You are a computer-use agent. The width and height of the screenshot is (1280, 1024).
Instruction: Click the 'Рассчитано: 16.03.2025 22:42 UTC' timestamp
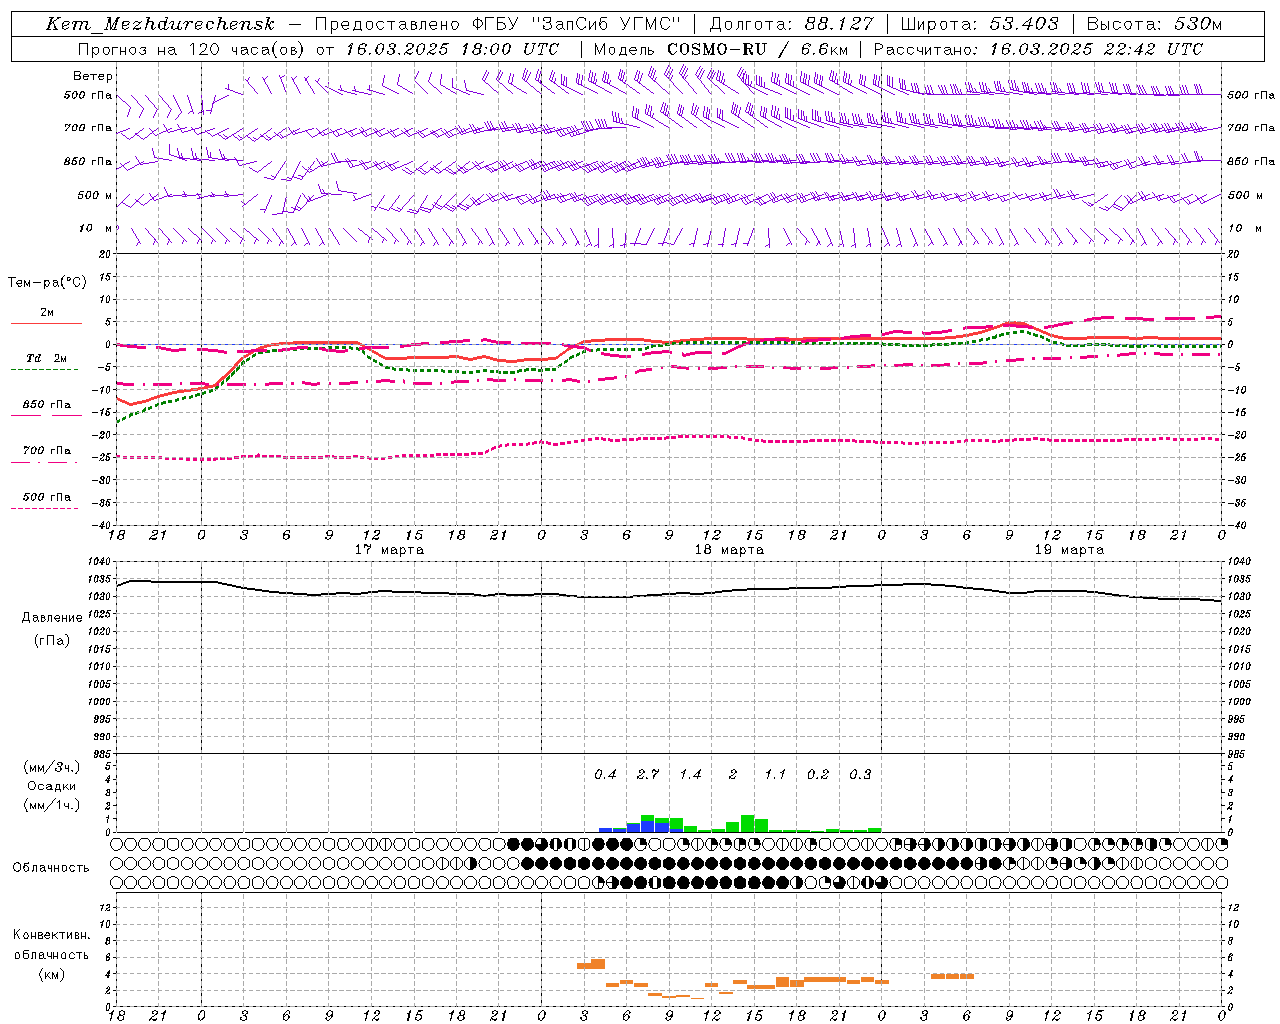(1038, 48)
